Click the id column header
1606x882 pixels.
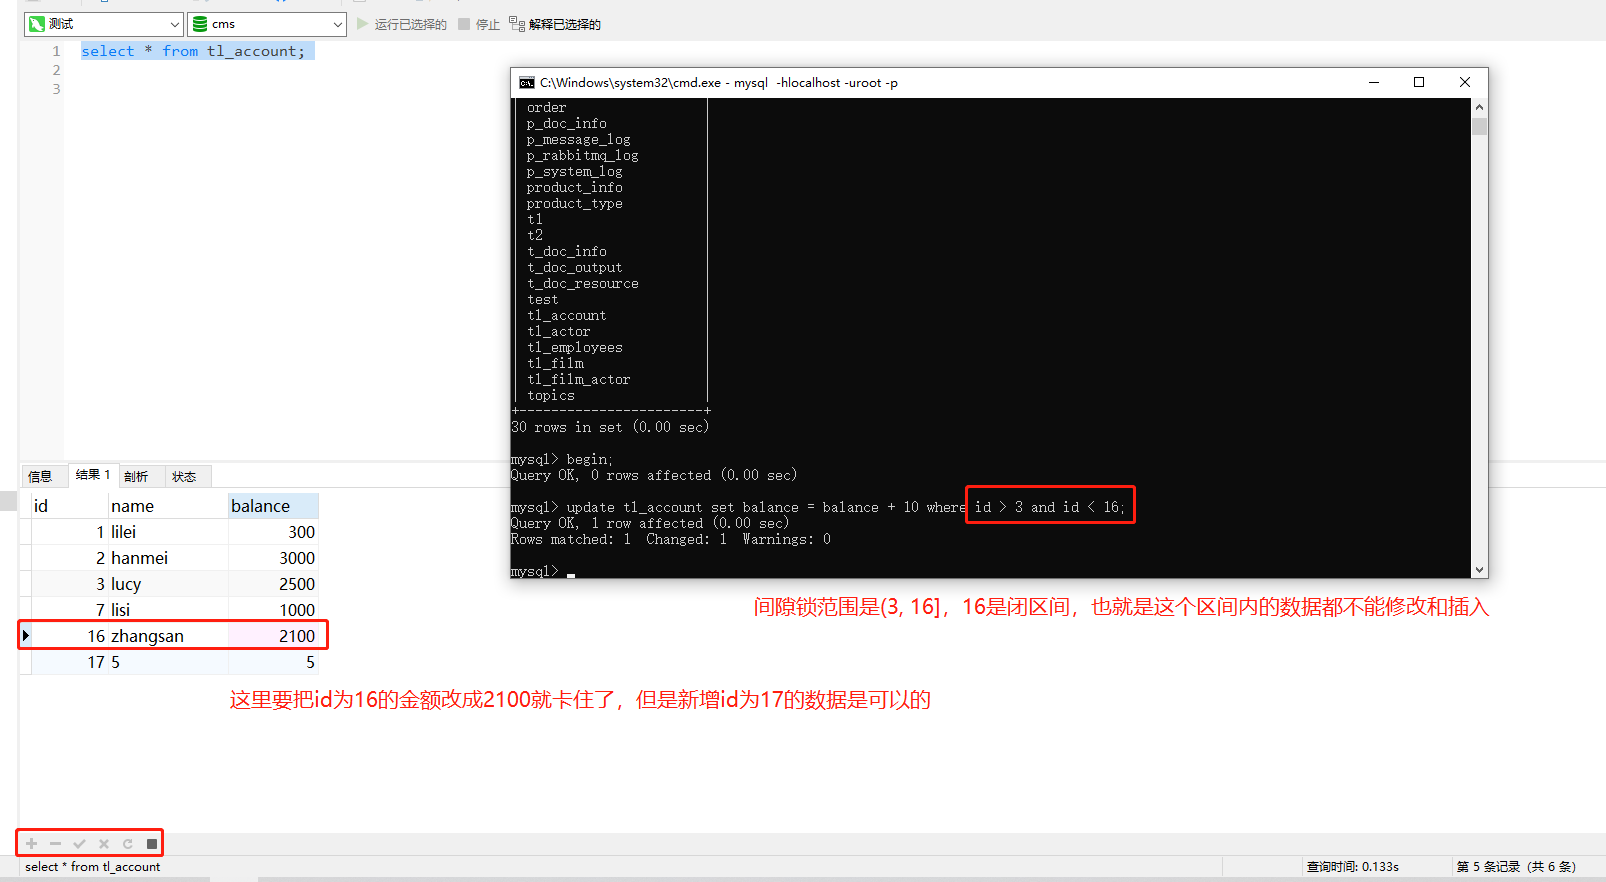(67, 506)
